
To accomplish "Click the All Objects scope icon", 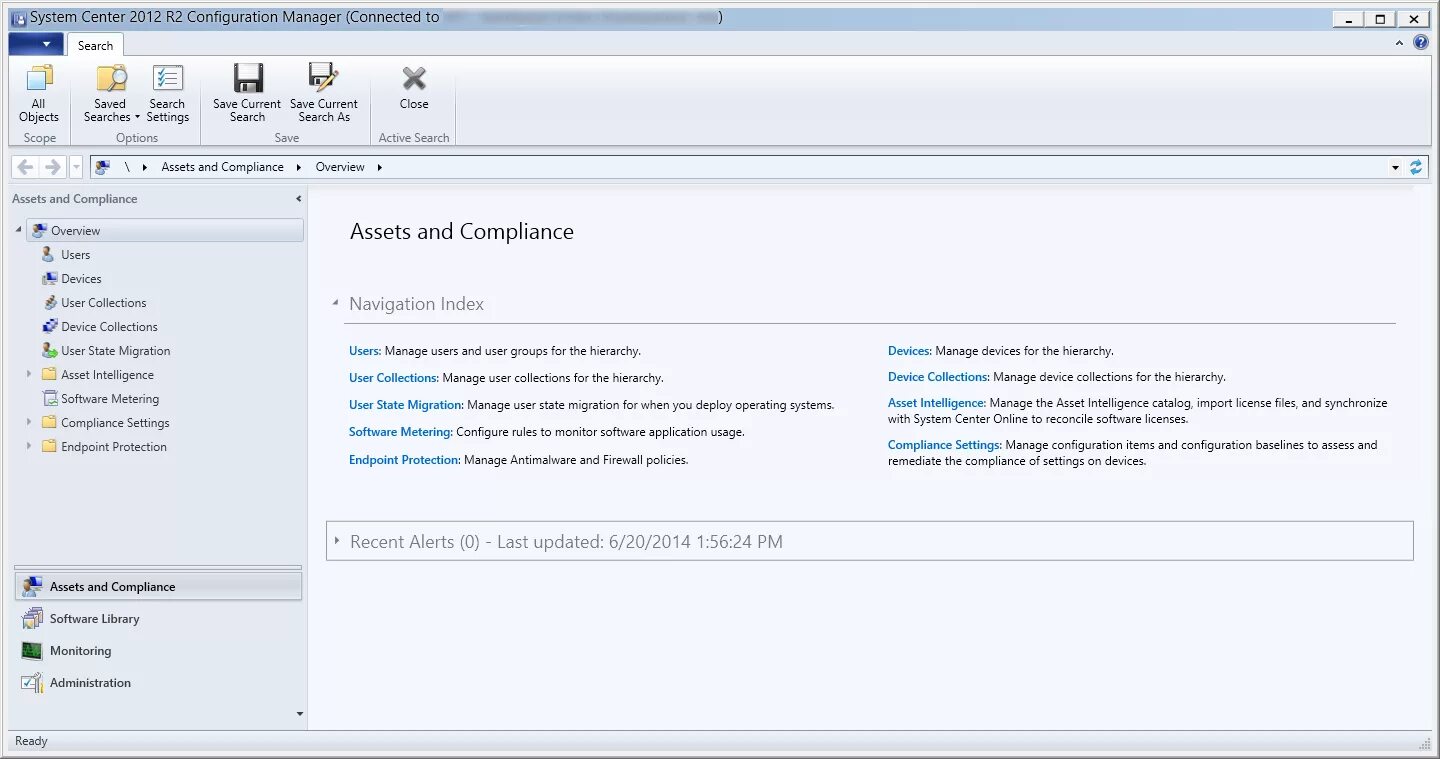I will tap(39, 79).
